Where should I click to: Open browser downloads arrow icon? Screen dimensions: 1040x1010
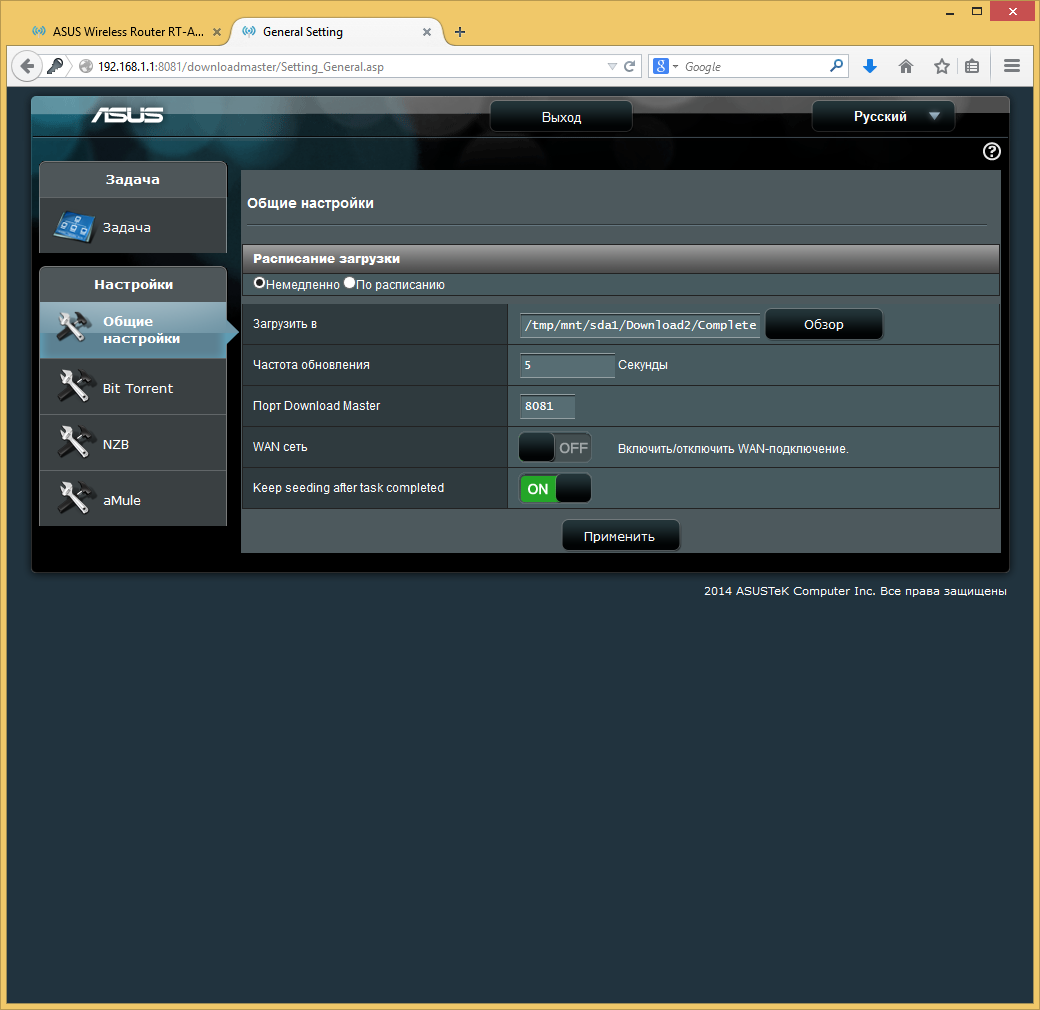click(x=870, y=66)
